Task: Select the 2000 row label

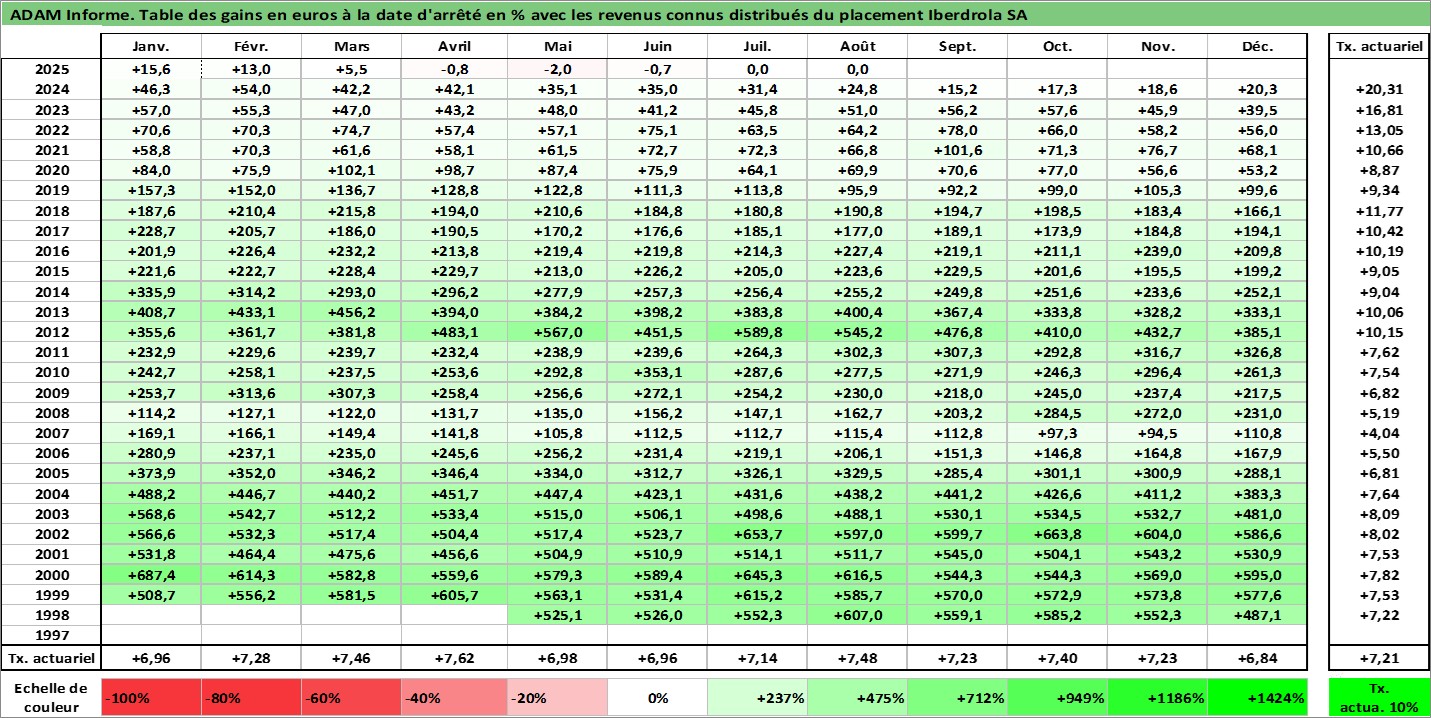Action: [51, 575]
